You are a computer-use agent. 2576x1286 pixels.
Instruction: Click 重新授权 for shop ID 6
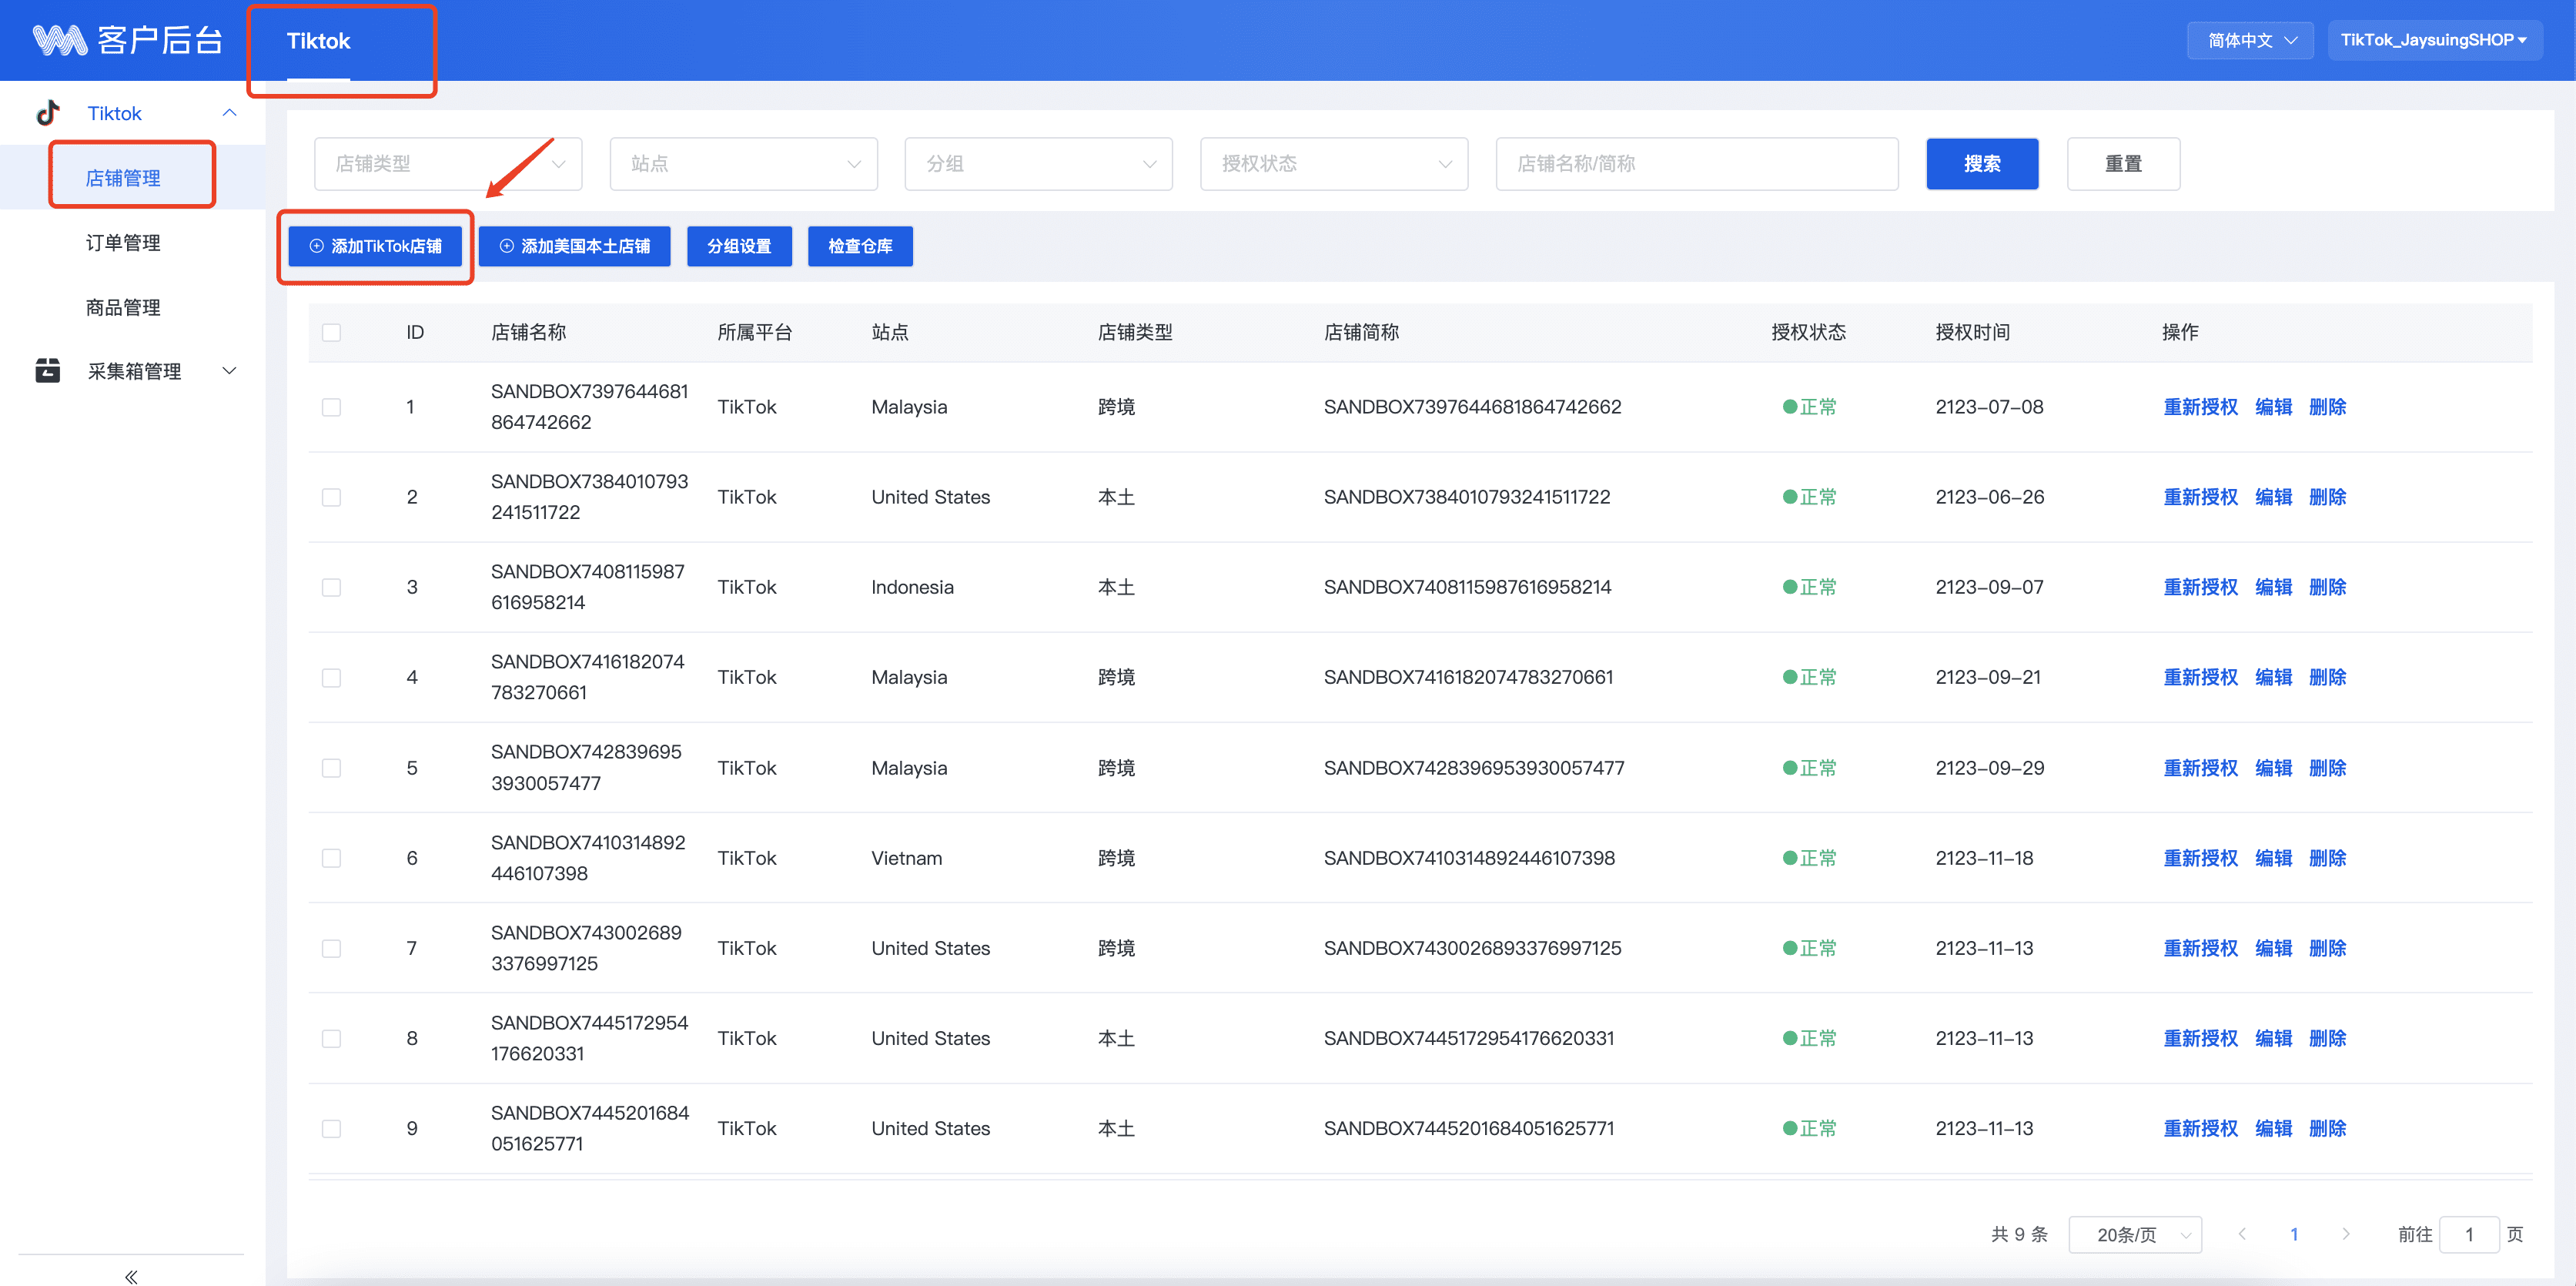pyautogui.click(x=2200, y=858)
